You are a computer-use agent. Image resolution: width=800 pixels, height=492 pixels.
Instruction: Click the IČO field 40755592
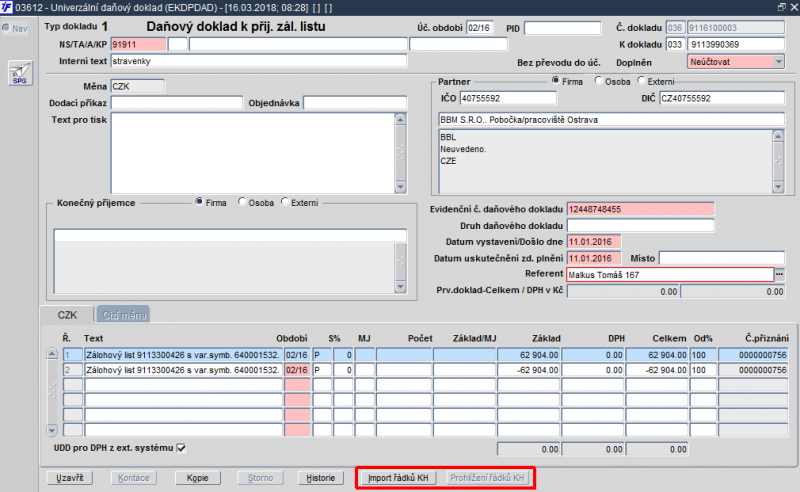(508, 98)
